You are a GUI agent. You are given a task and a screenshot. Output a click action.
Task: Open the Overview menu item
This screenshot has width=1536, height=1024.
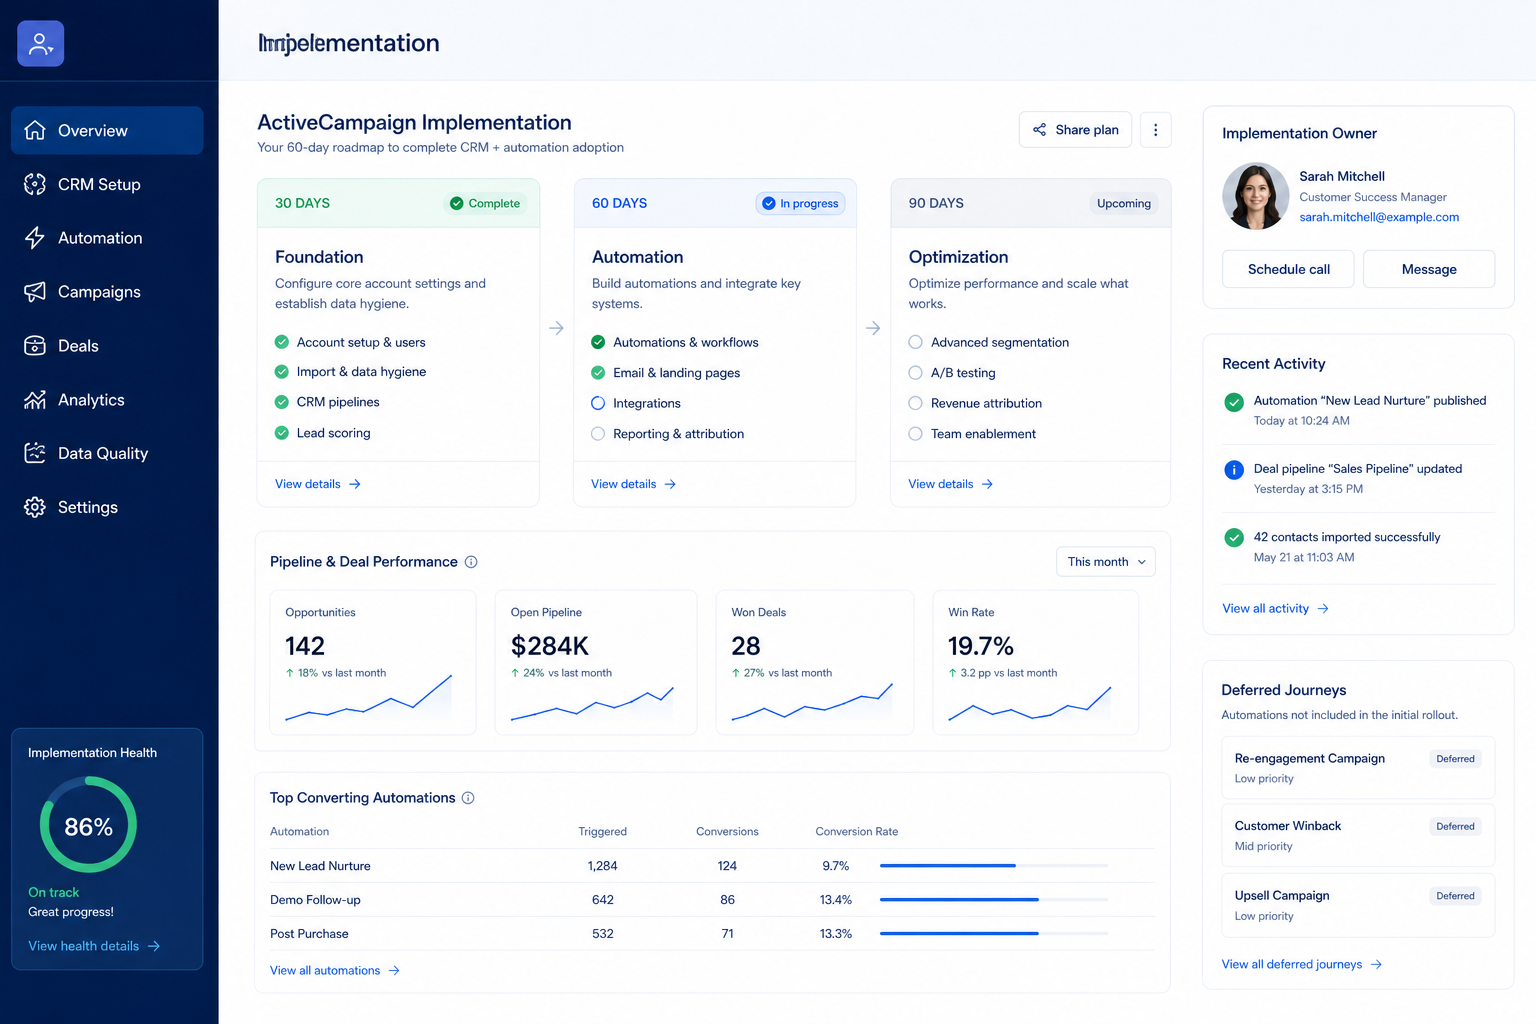(107, 131)
